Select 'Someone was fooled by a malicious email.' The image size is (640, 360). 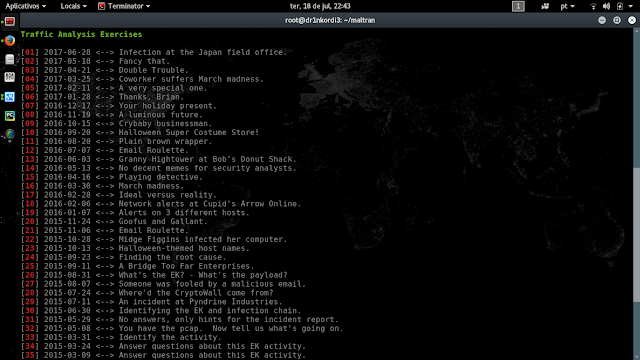tap(163, 284)
